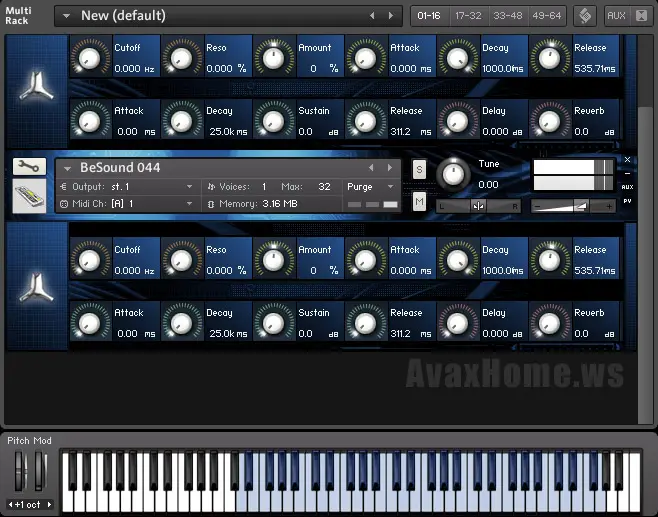Toggle the AUX view in rack header

click(x=616, y=16)
